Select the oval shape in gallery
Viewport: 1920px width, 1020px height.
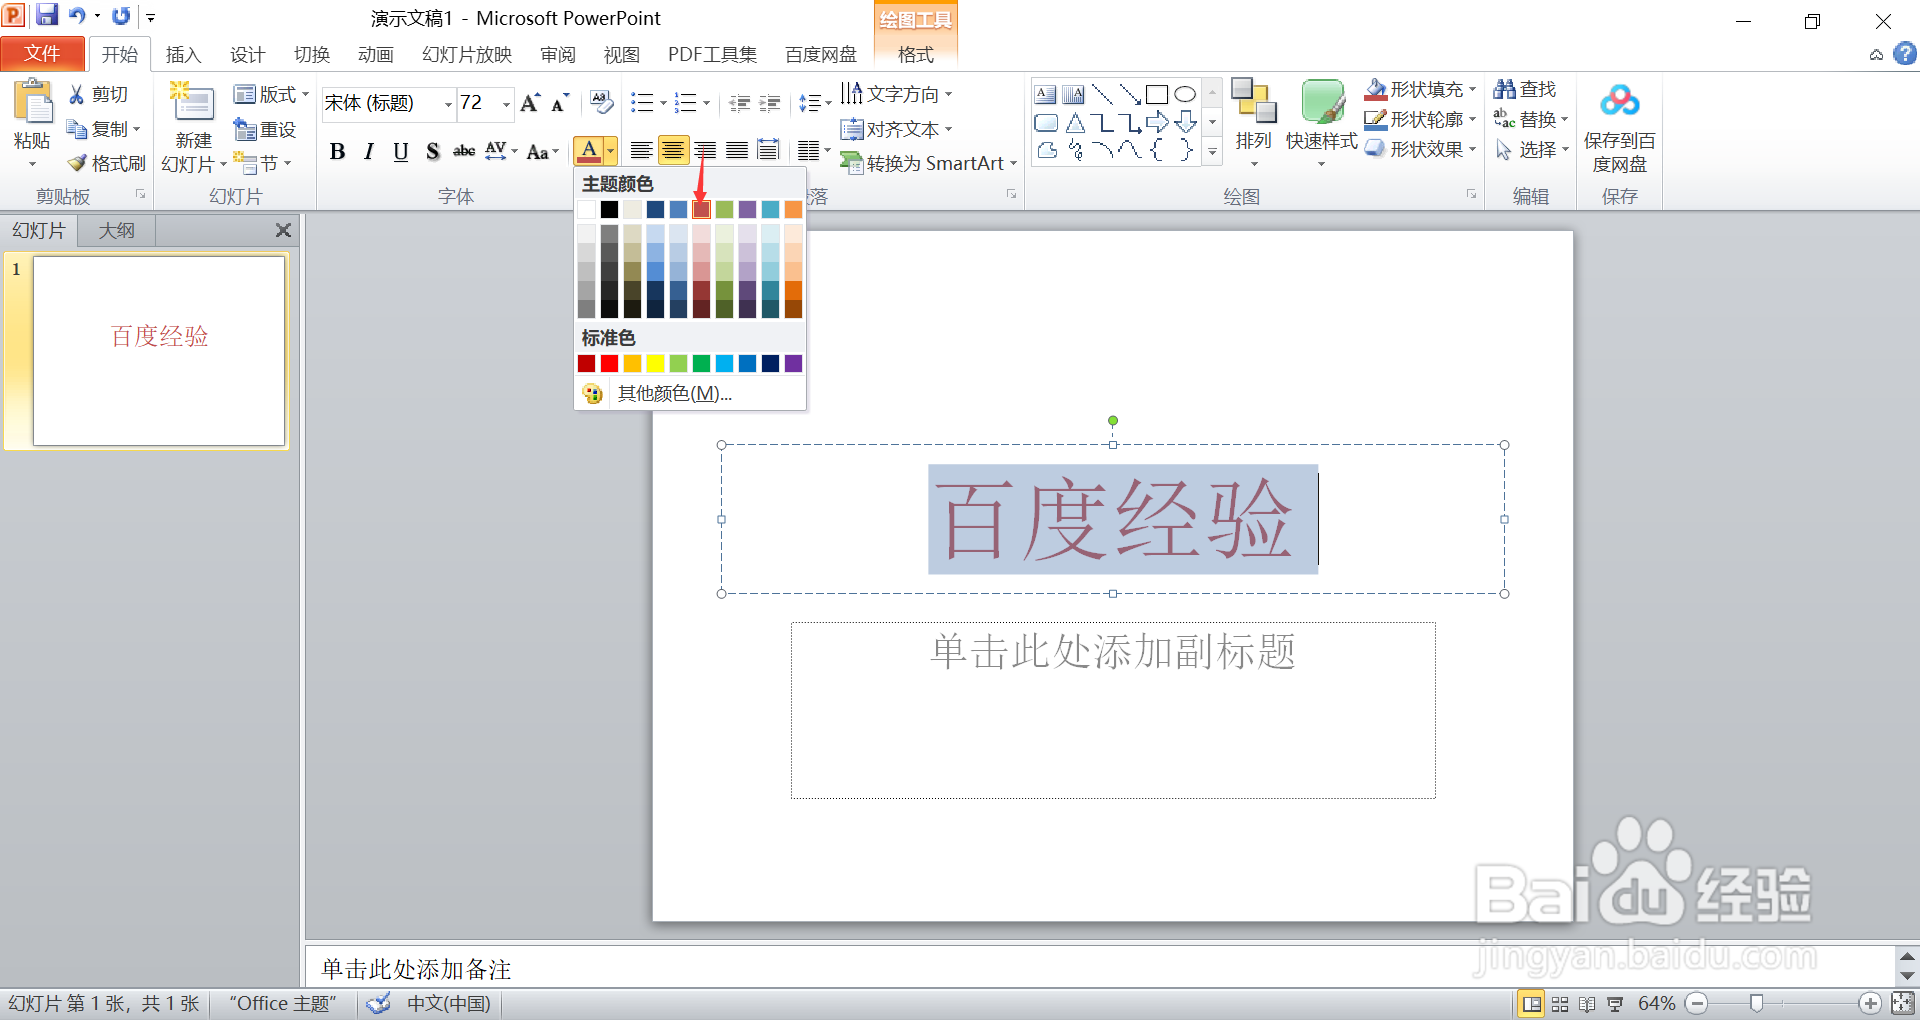1185,95
